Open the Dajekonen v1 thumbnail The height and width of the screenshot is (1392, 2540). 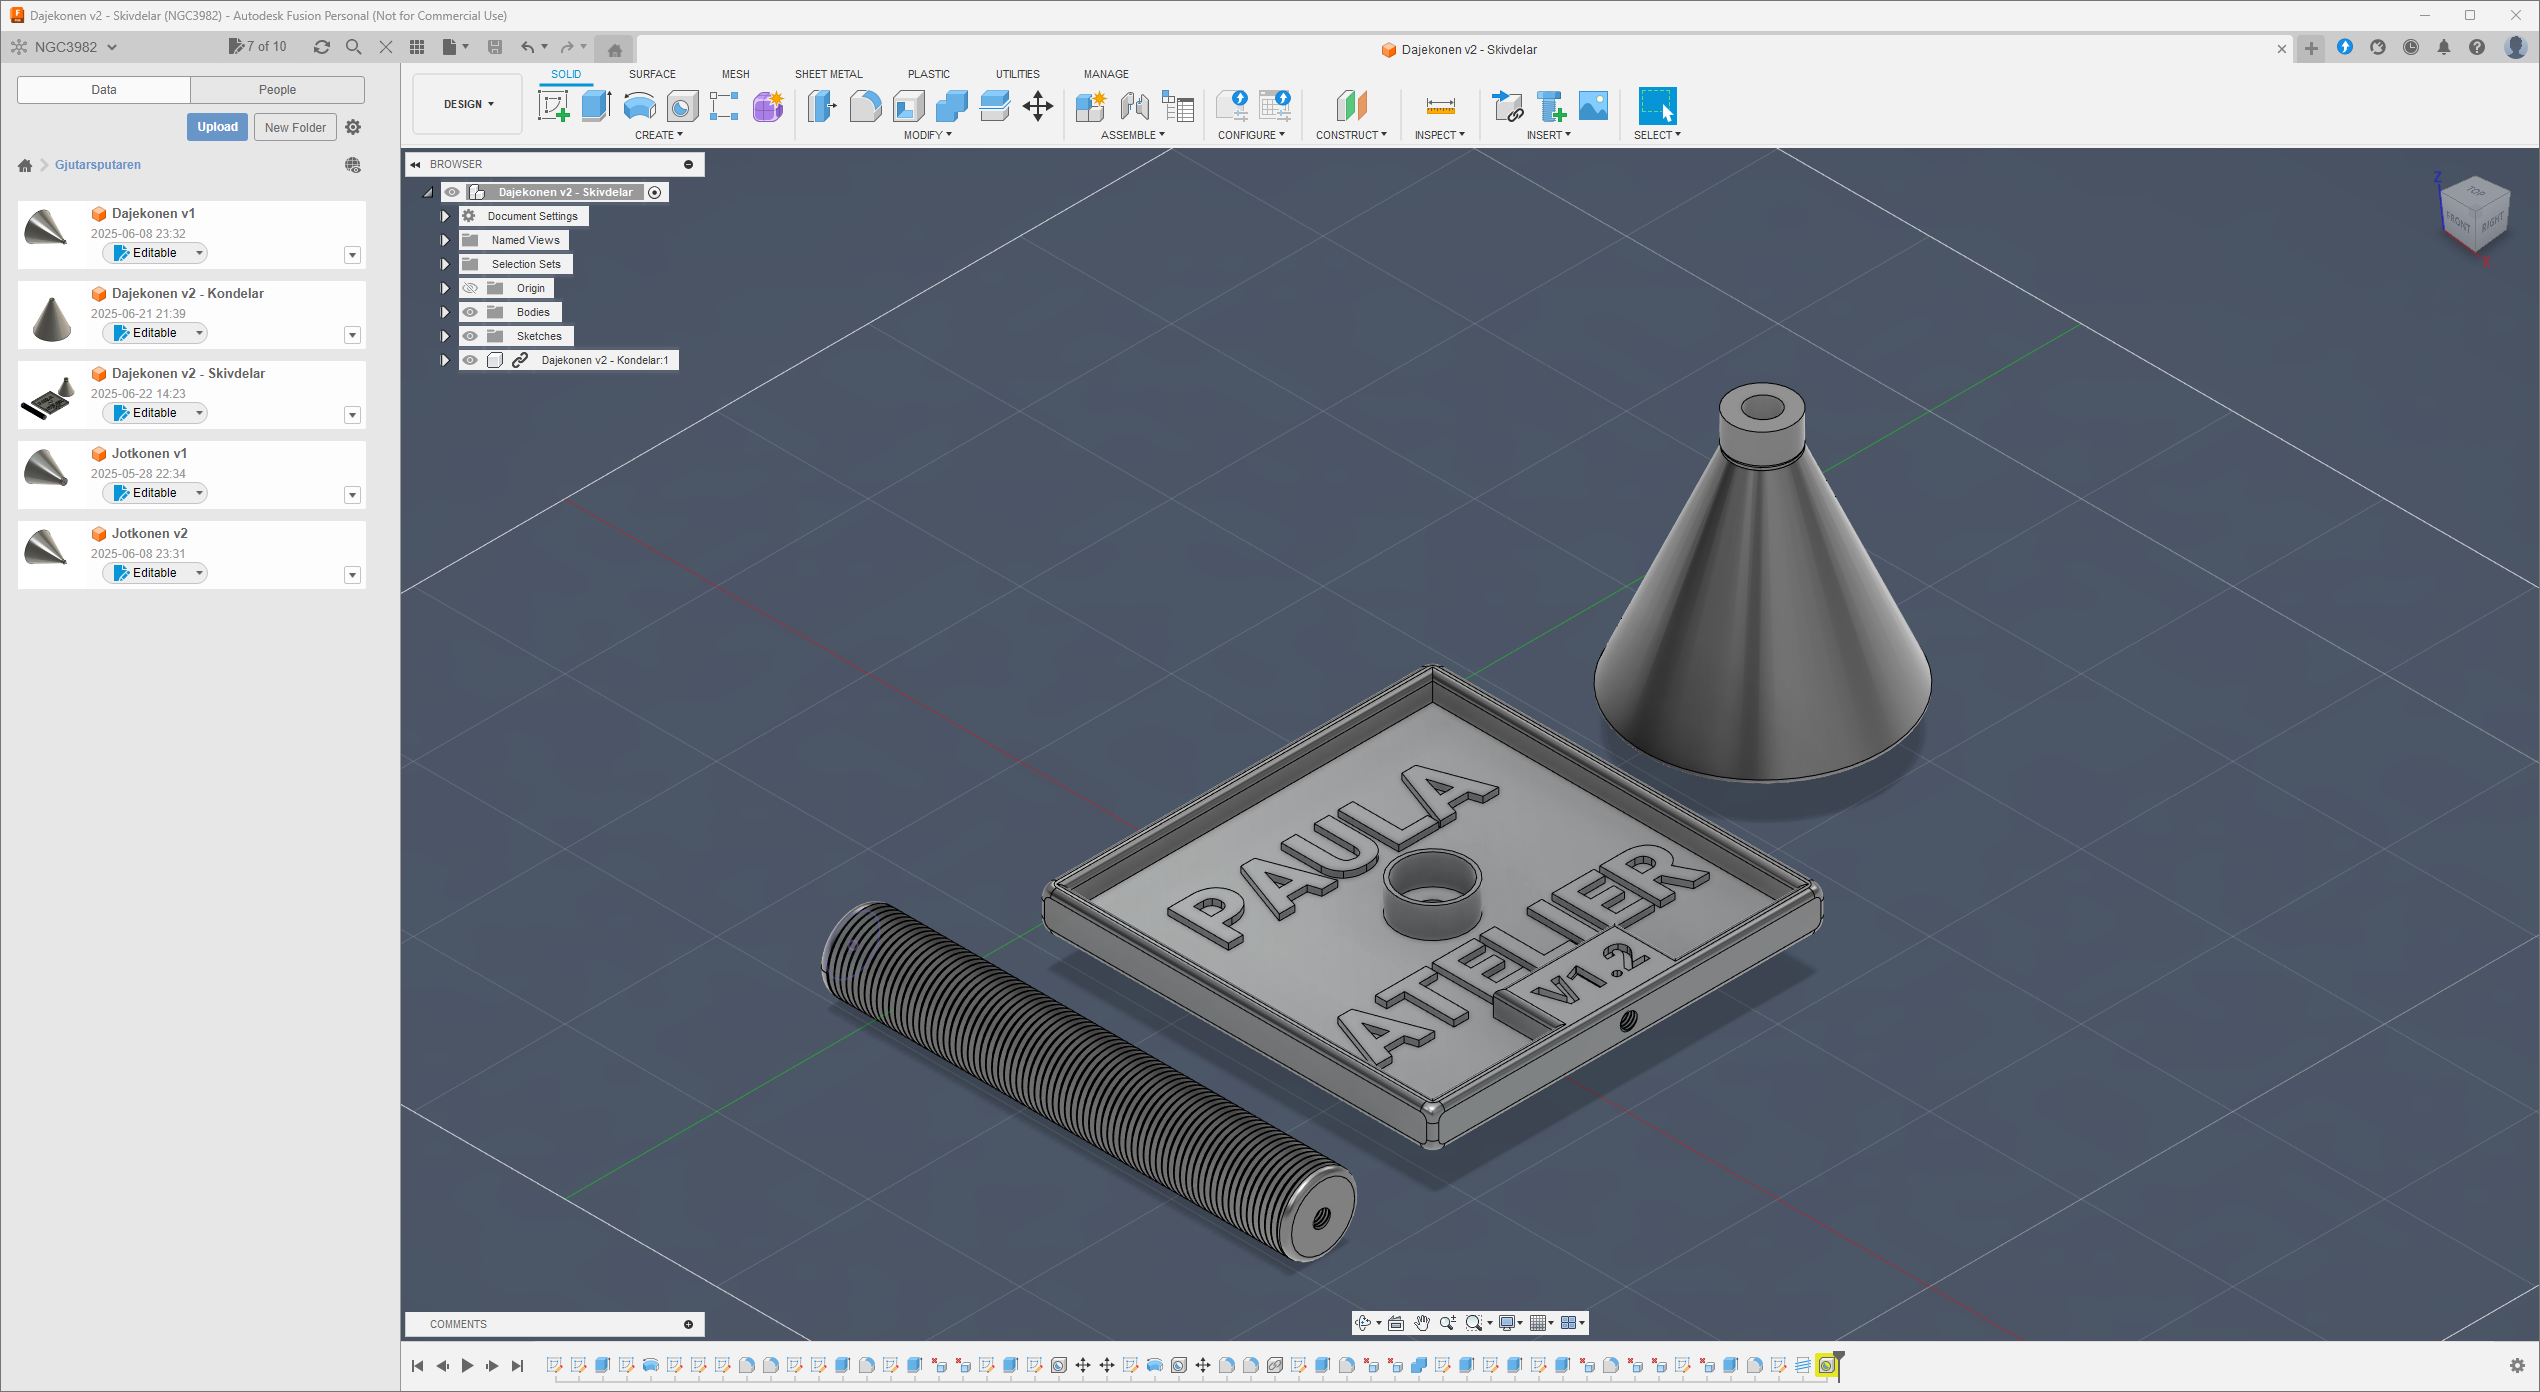point(46,228)
